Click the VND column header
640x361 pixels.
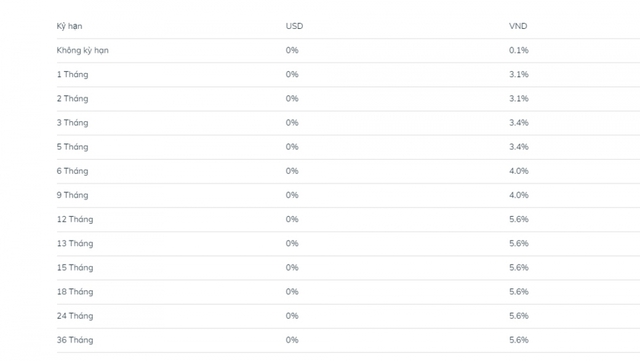click(518, 26)
